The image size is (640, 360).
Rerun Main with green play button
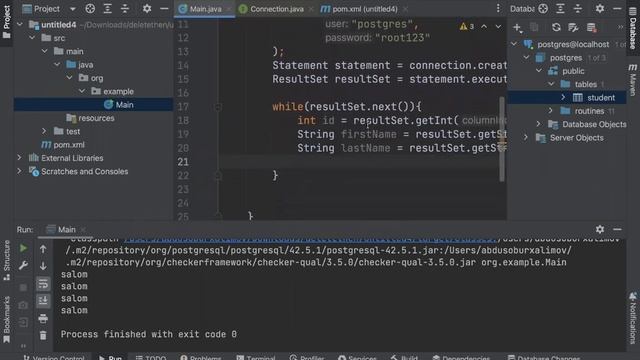pyautogui.click(x=23, y=248)
